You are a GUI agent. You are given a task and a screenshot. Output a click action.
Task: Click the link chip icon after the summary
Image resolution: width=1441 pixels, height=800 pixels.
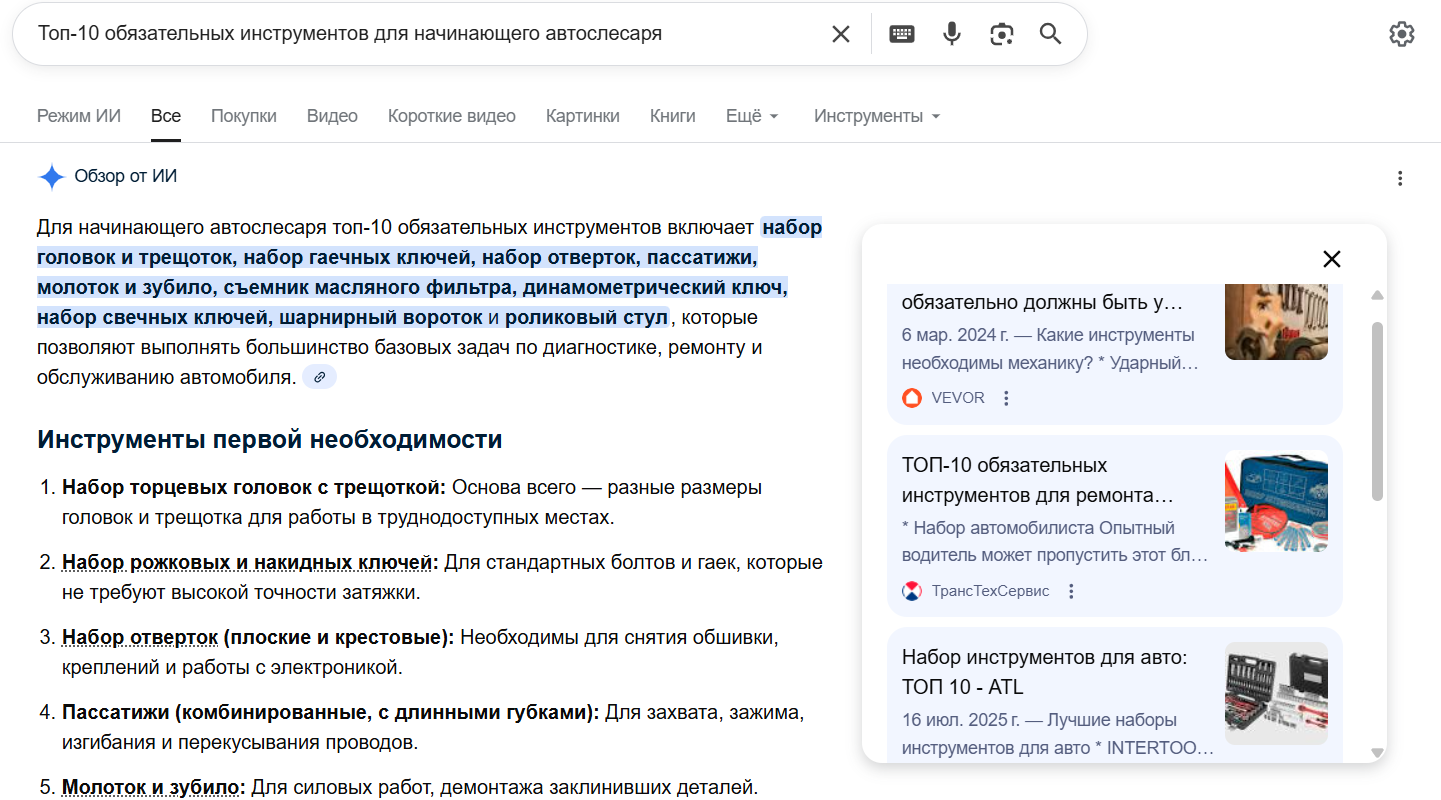[320, 377]
